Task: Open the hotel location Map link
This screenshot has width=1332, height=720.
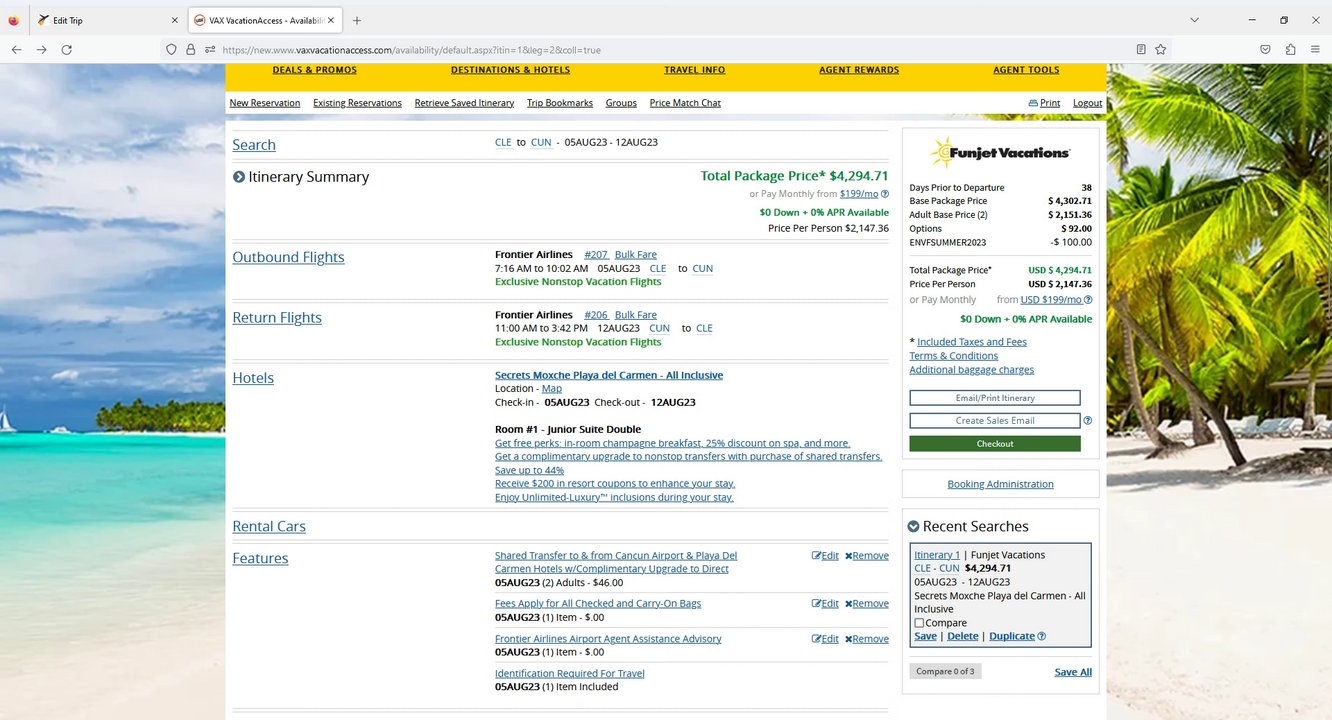Action: coord(551,389)
